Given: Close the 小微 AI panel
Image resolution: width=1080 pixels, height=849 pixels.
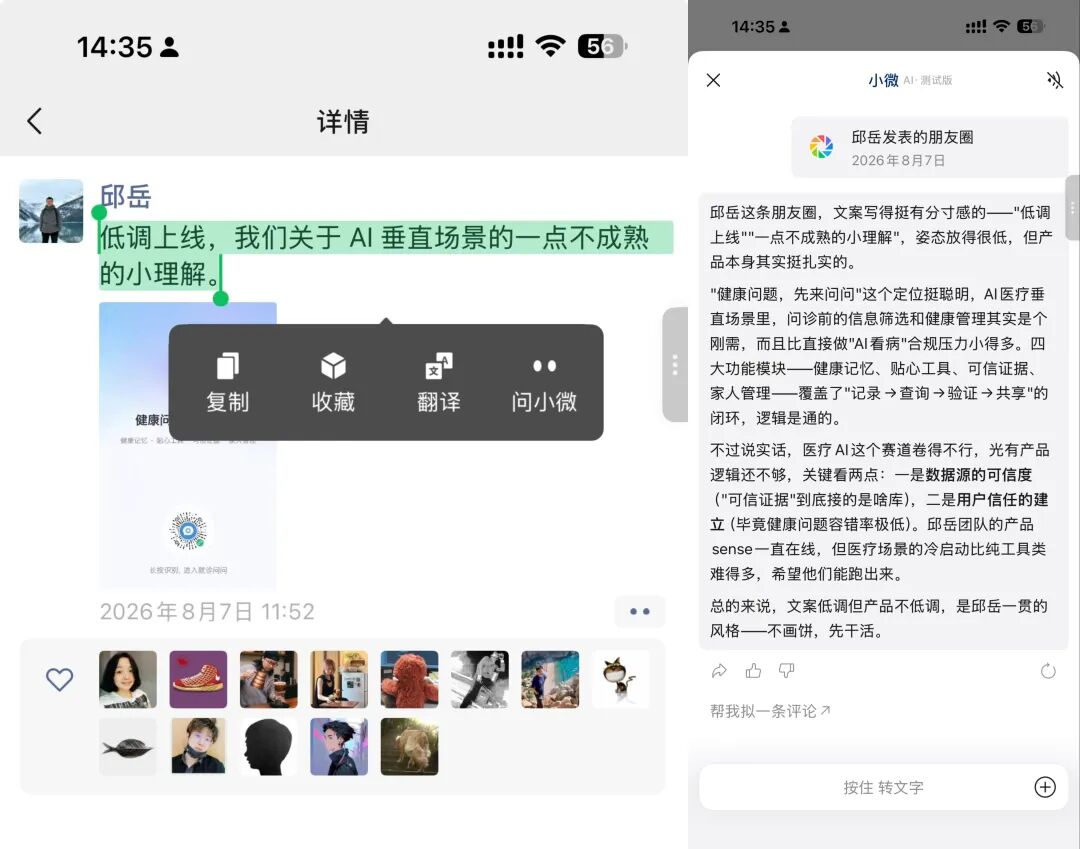Looking at the screenshot, I should point(714,81).
